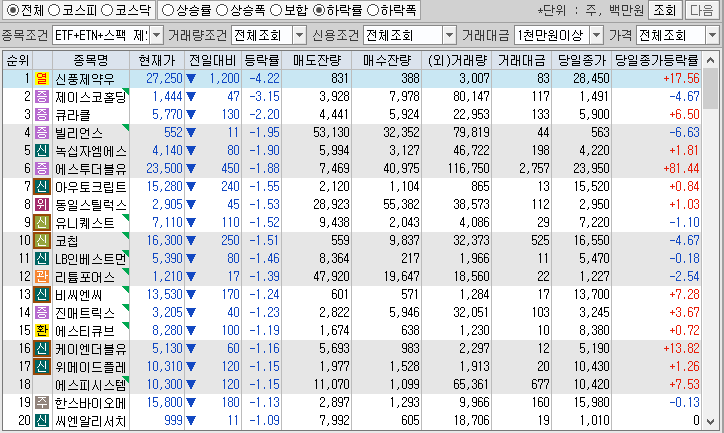Click the 신 badge beside 아우토크립트
Viewport: 724px width, 433px height.
(x=42, y=186)
